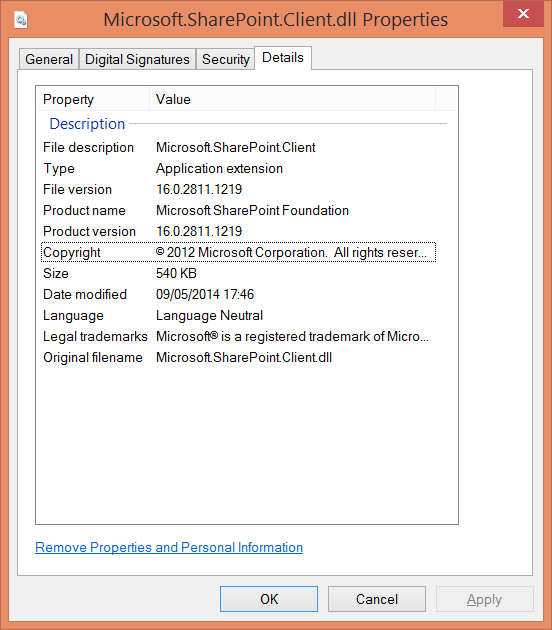Click the Application extension value
The height and width of the screenshot is (630, 552).
219,168
